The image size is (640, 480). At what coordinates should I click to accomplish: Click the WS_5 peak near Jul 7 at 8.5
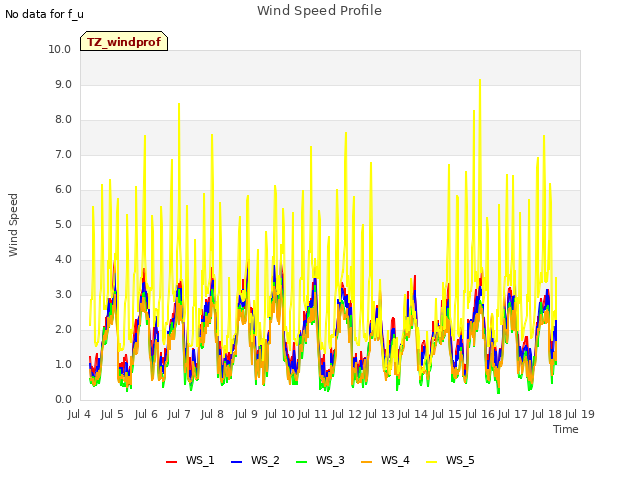(x=179, y=104)
